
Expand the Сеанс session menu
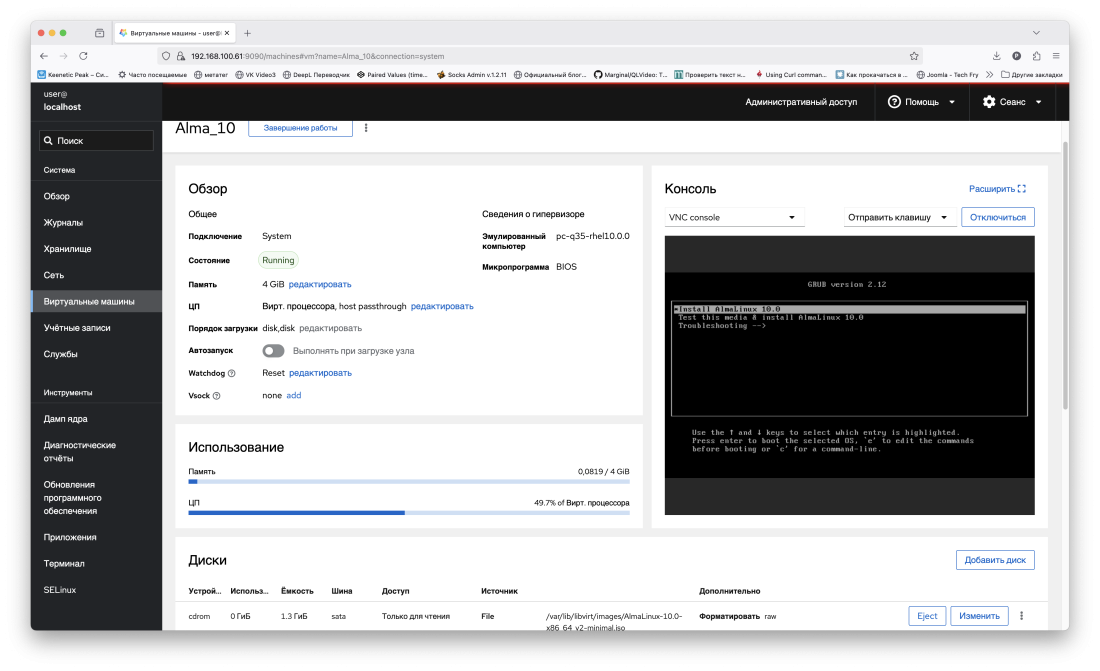[x=1012, y=102]
